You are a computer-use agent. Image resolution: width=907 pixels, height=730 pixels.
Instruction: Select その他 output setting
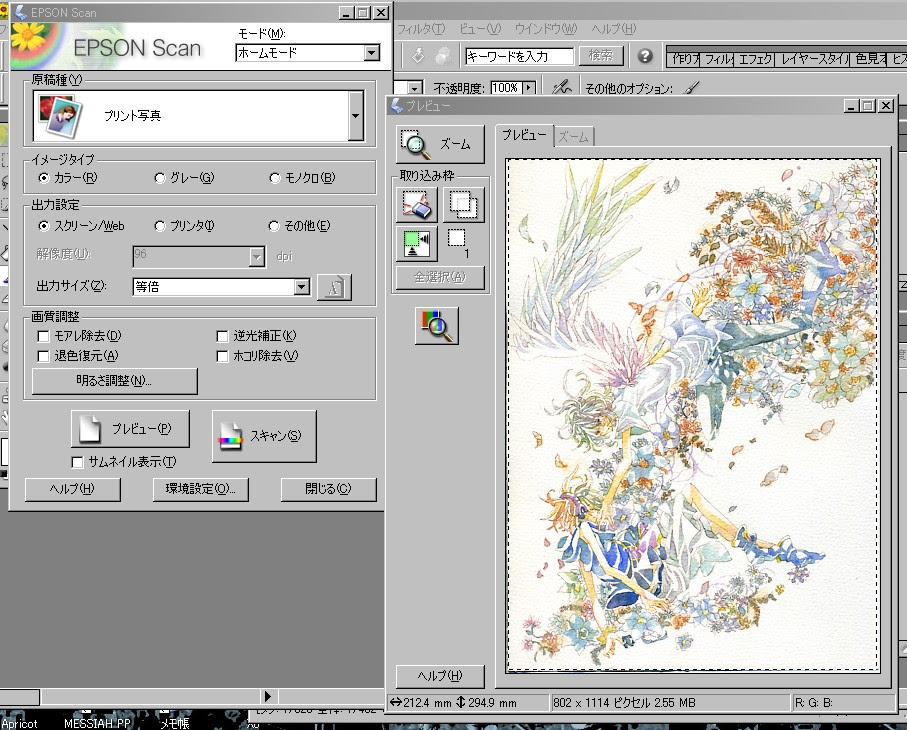click(x=274, y=226)
